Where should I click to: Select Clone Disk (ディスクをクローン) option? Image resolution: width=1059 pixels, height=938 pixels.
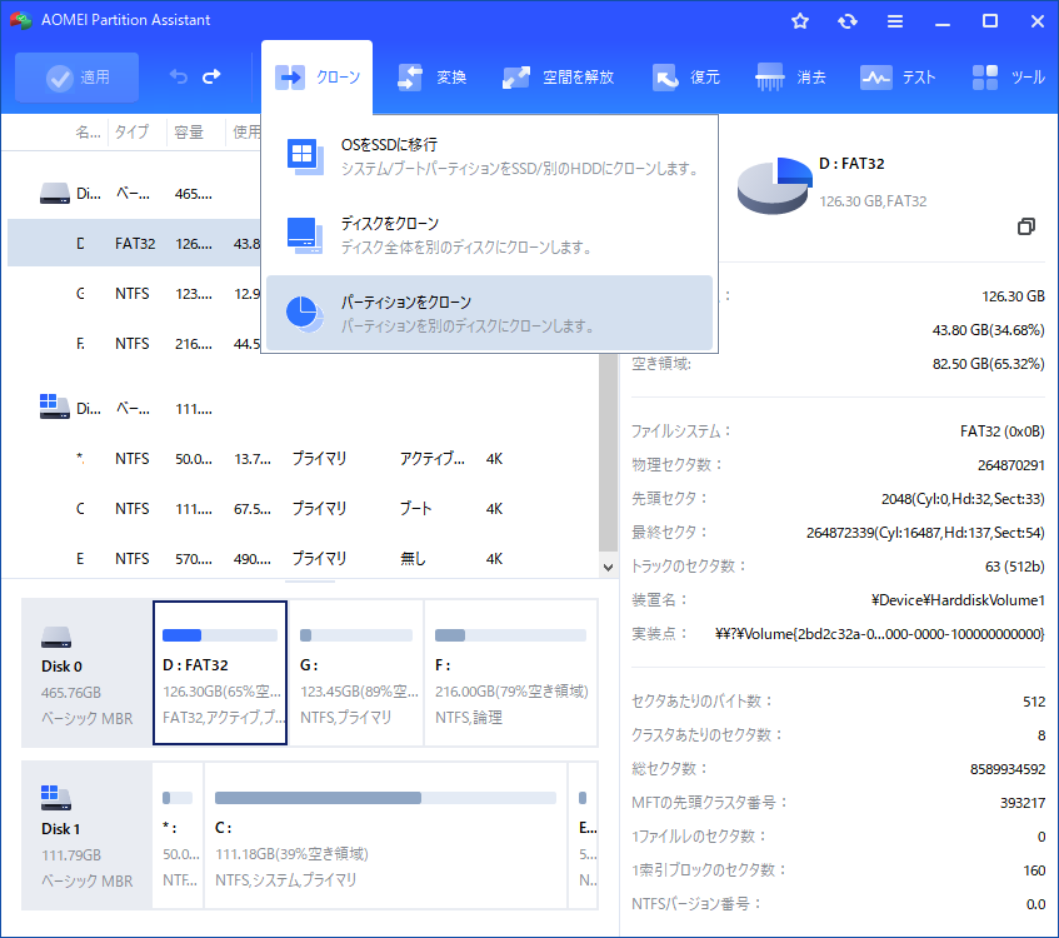click(x=490, y=235)
